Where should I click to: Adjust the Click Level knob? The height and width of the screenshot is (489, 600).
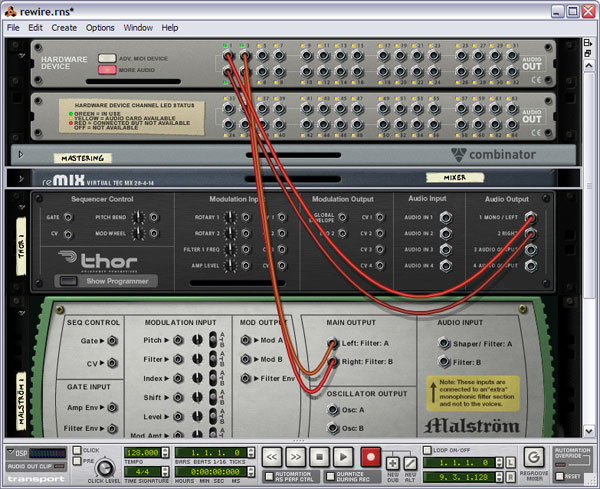104,467
